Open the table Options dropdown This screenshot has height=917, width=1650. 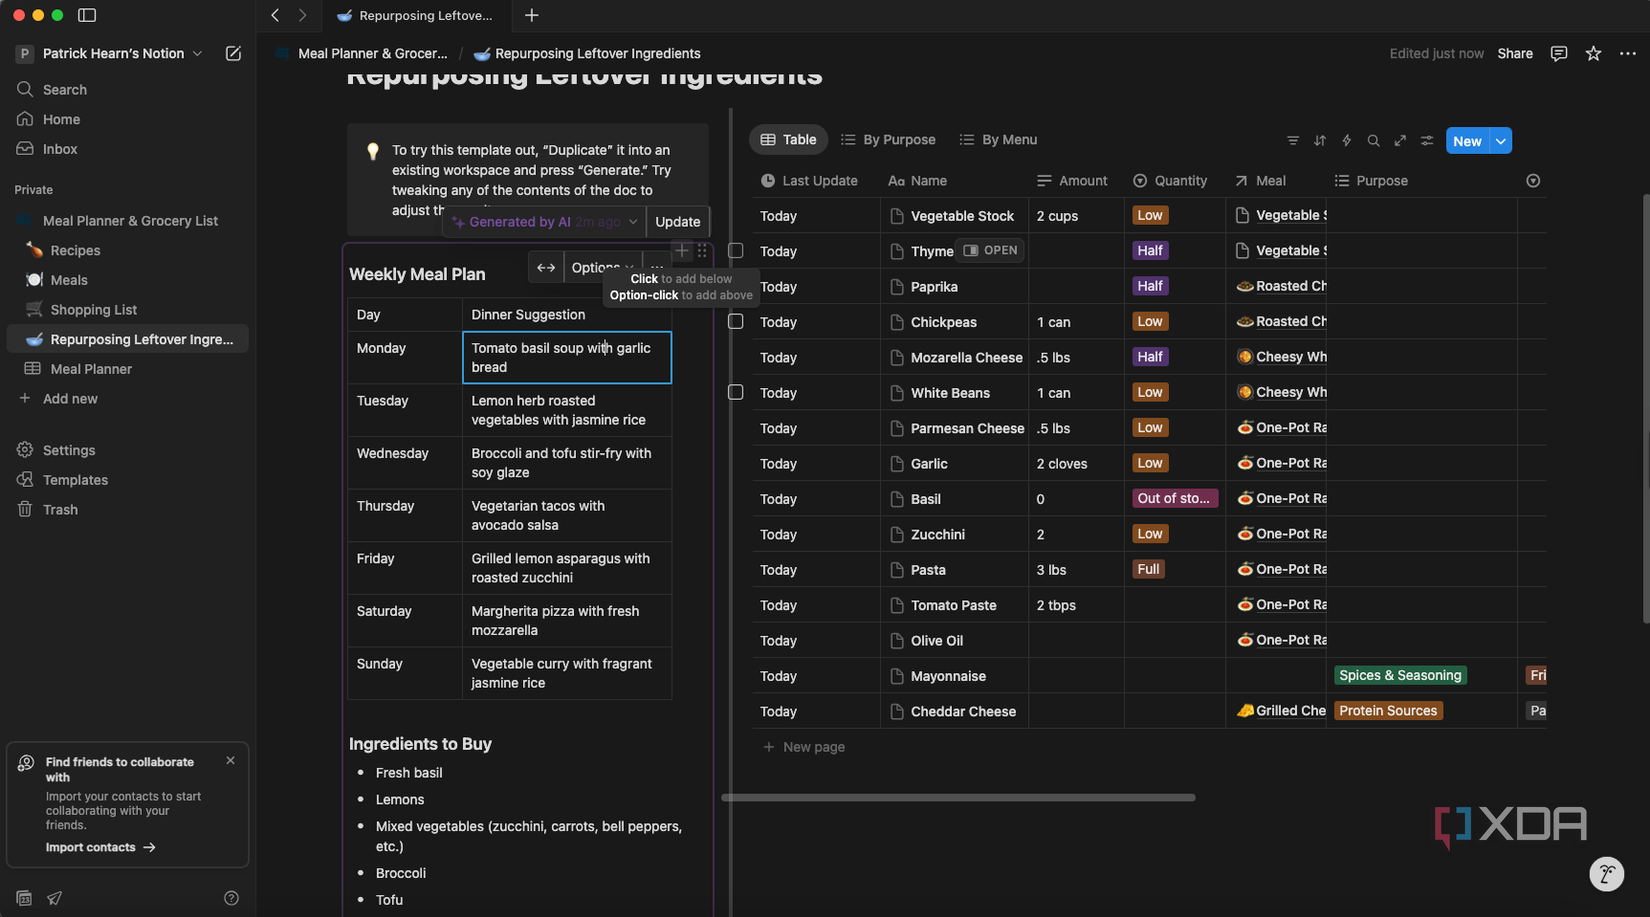602,267
